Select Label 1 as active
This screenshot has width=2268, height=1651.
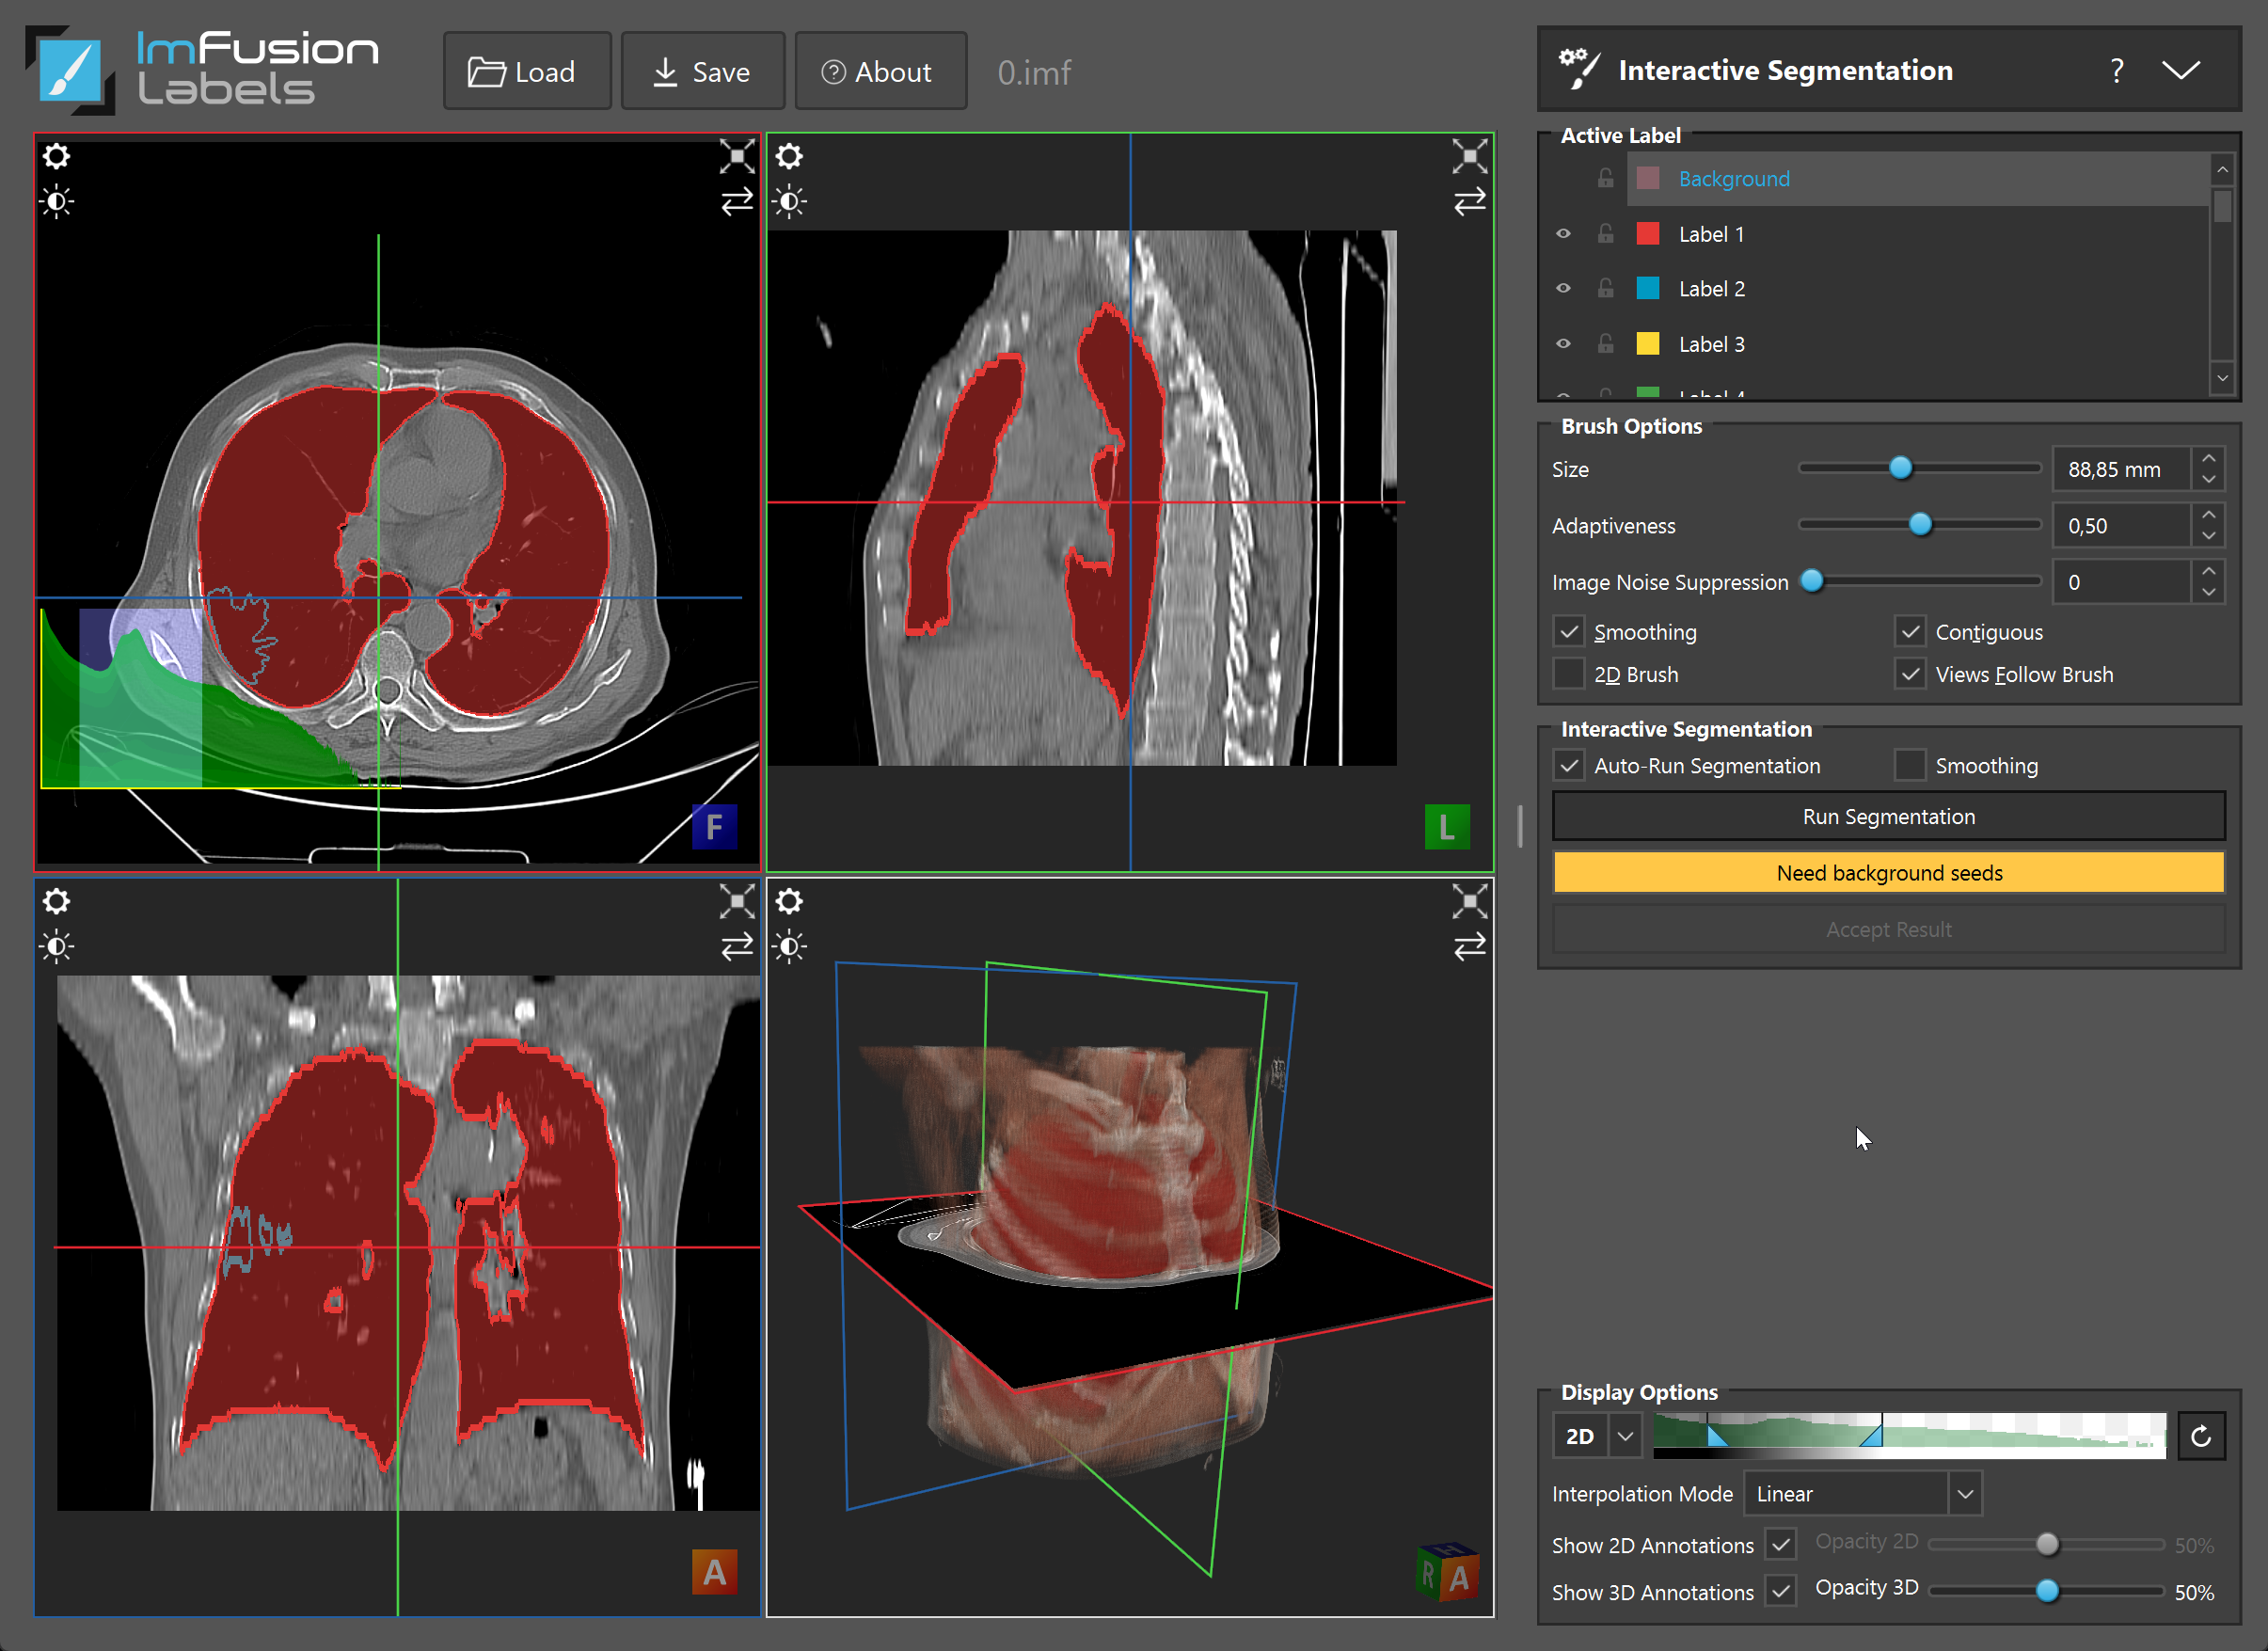click(1918, 233)
